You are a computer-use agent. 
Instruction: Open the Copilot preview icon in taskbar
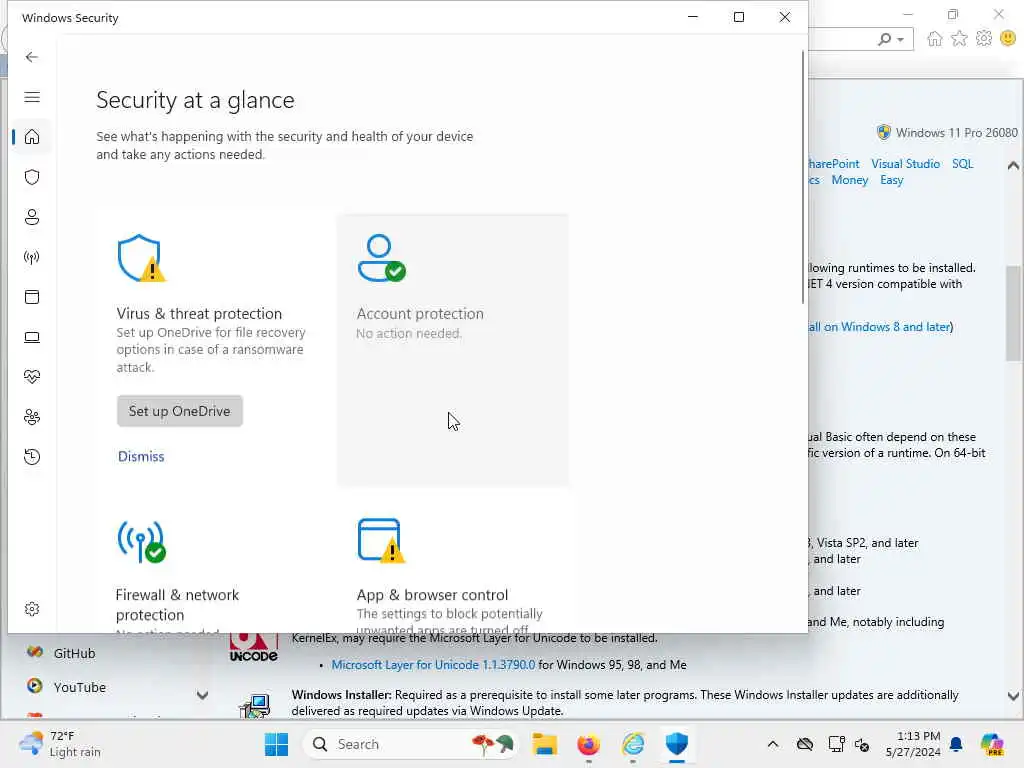click(x=992, y=744)
